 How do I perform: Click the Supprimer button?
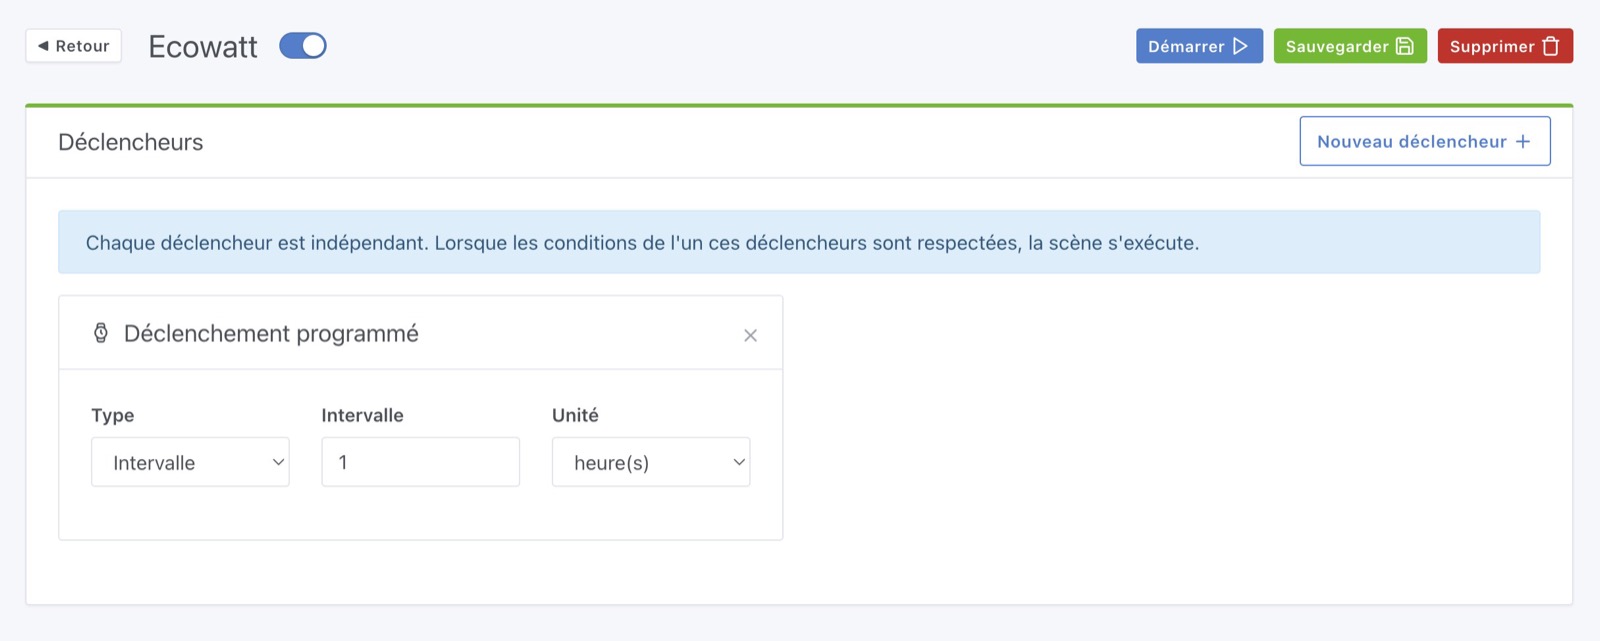coord(1504,46)
